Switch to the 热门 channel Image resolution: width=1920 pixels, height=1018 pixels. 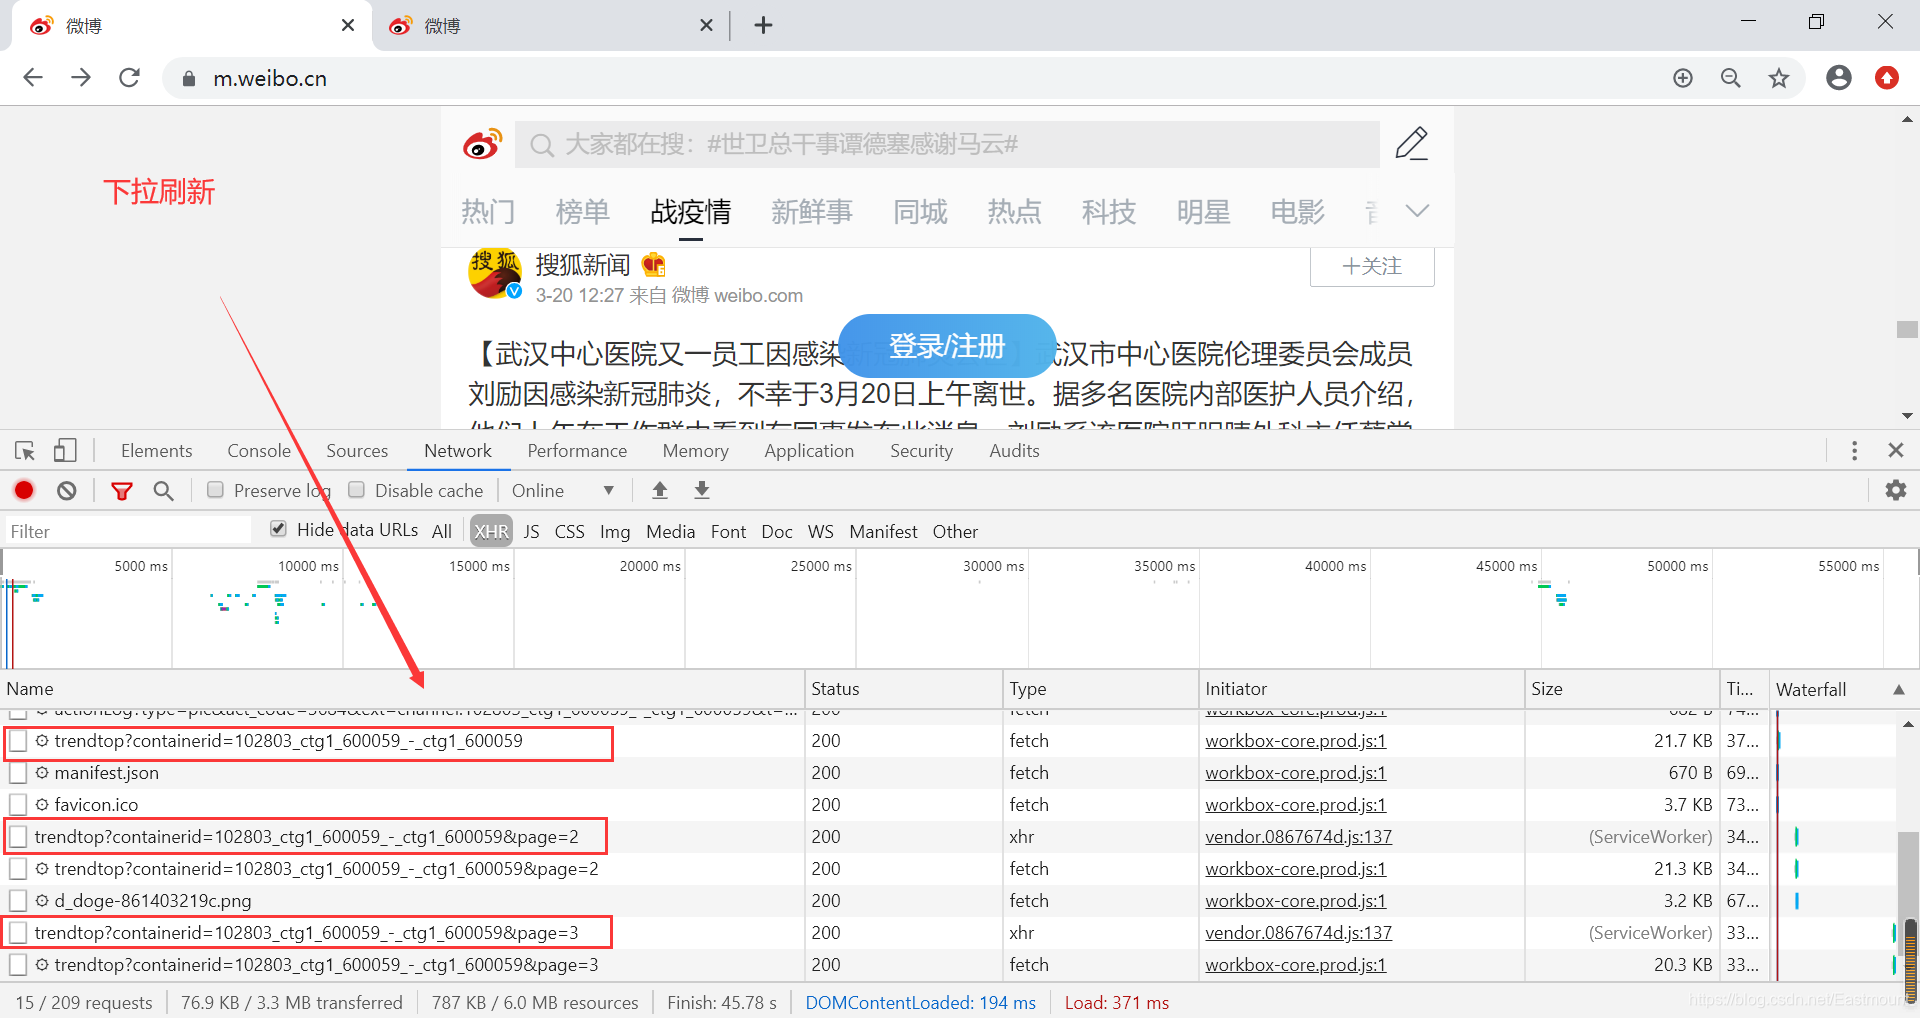[x=488, y=212]
